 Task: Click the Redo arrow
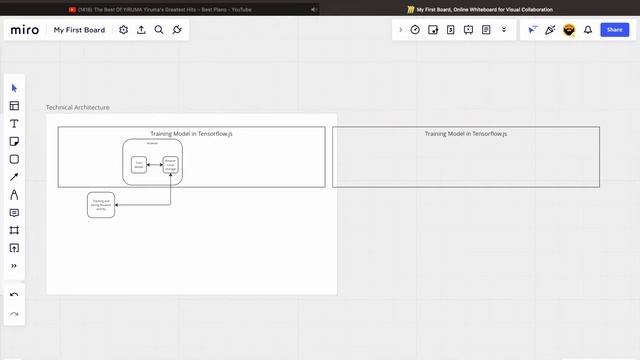pyautogui.click(x=14, y=314)
